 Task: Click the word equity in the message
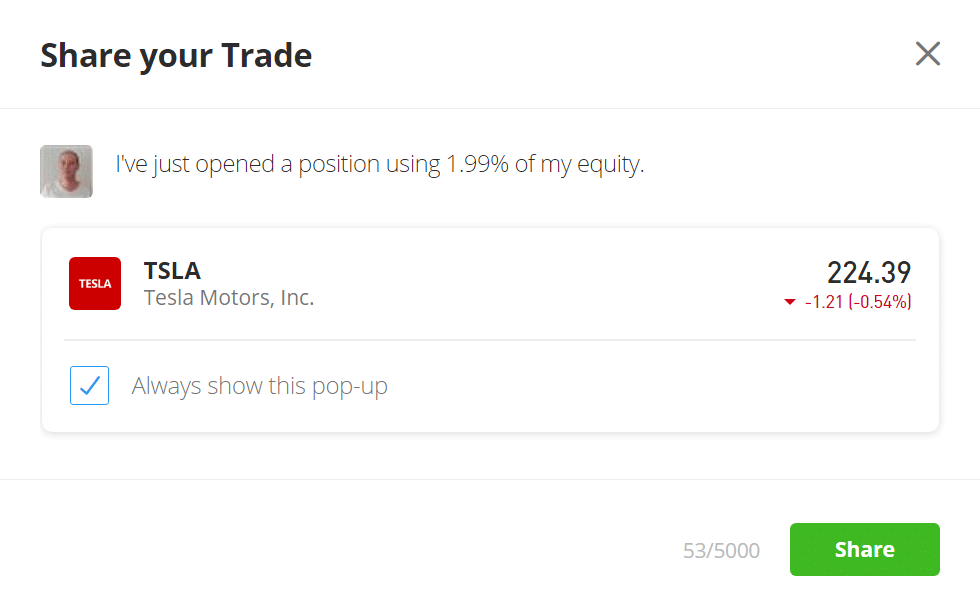[609, 165]
